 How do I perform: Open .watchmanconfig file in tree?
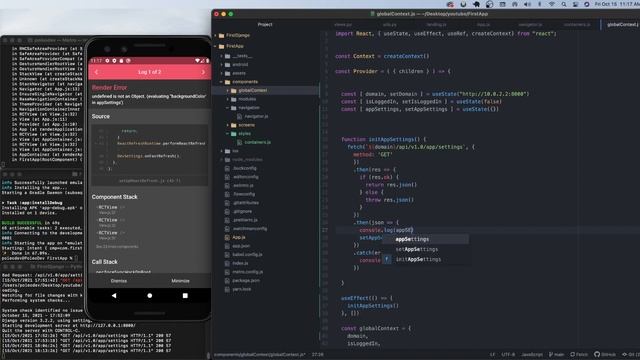249,229
